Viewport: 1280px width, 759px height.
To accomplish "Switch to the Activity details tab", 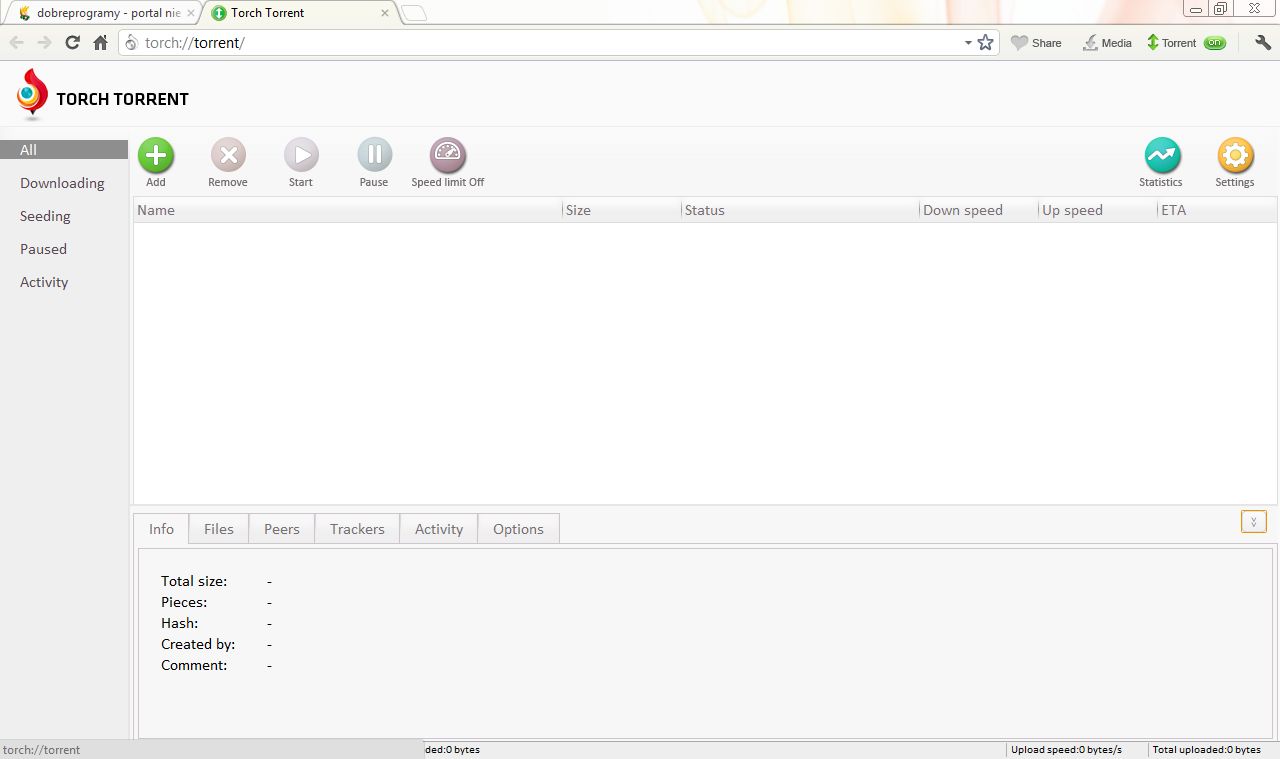I will pos(439,529).
